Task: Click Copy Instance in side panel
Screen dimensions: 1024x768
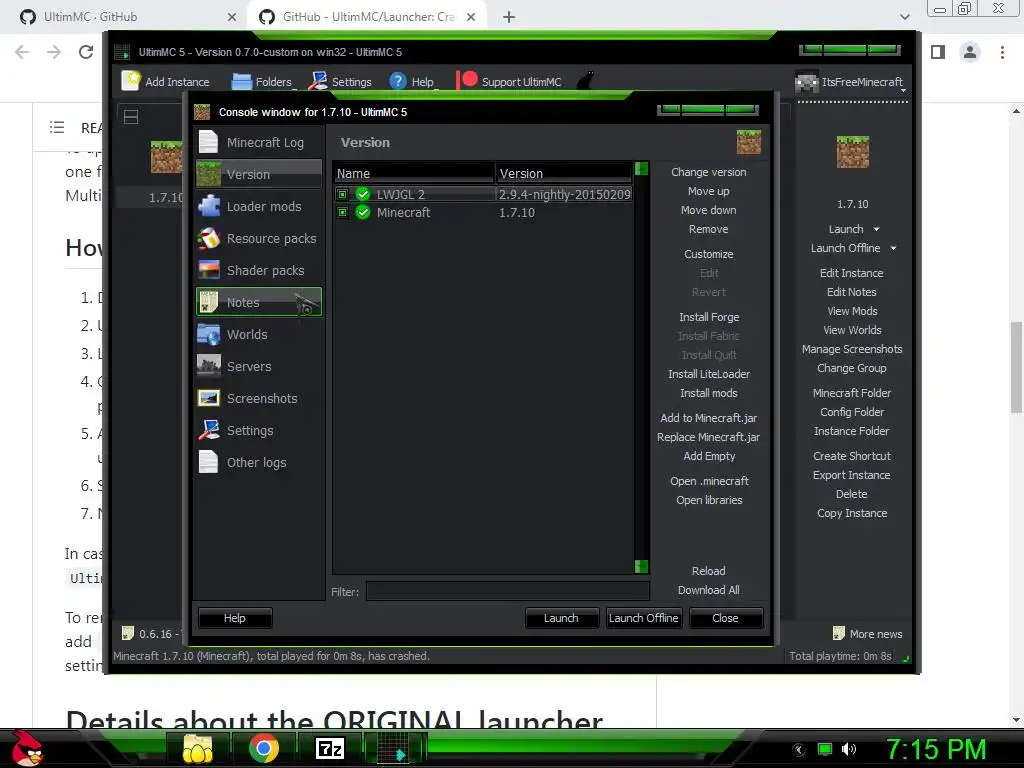Action: [x=851, y=513]
